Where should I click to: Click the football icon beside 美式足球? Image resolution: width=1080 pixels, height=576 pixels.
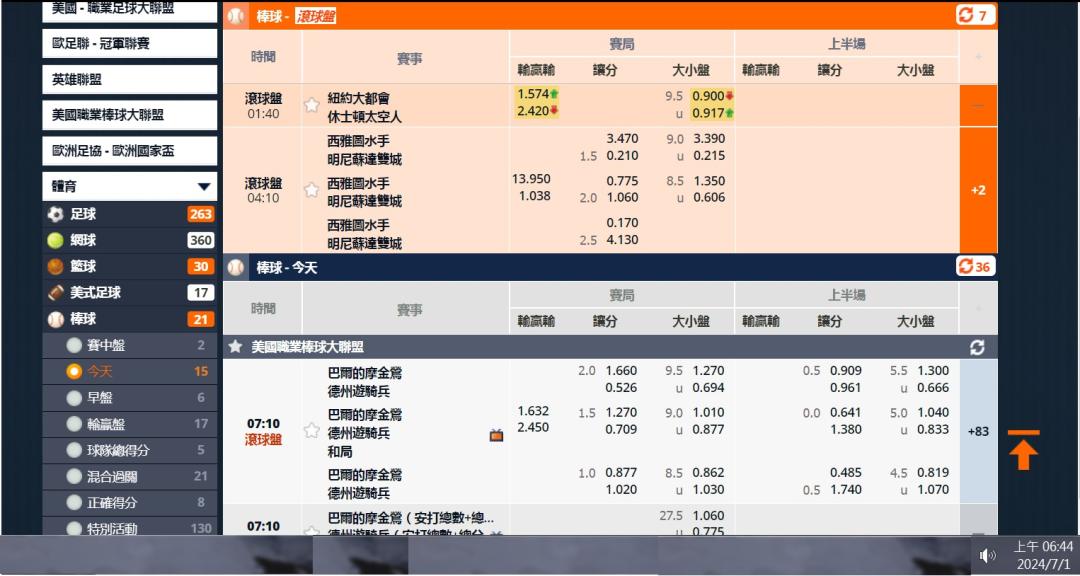pos(55,293)
